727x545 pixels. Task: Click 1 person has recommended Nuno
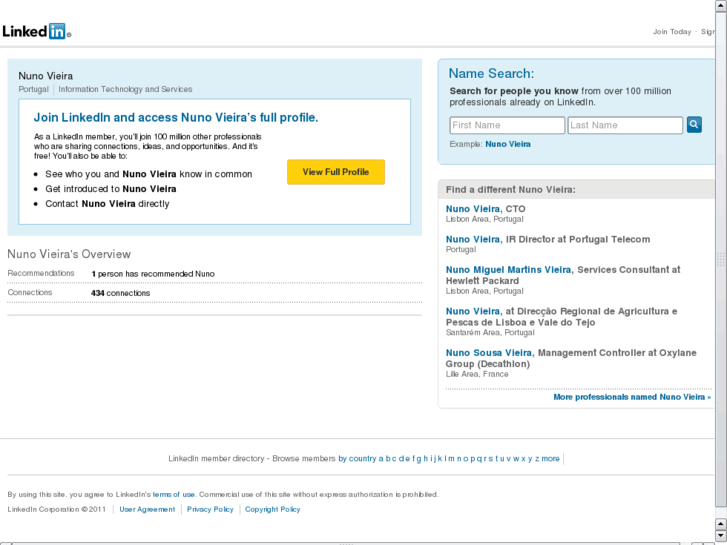pyautogui.click(x=153, y=274)
